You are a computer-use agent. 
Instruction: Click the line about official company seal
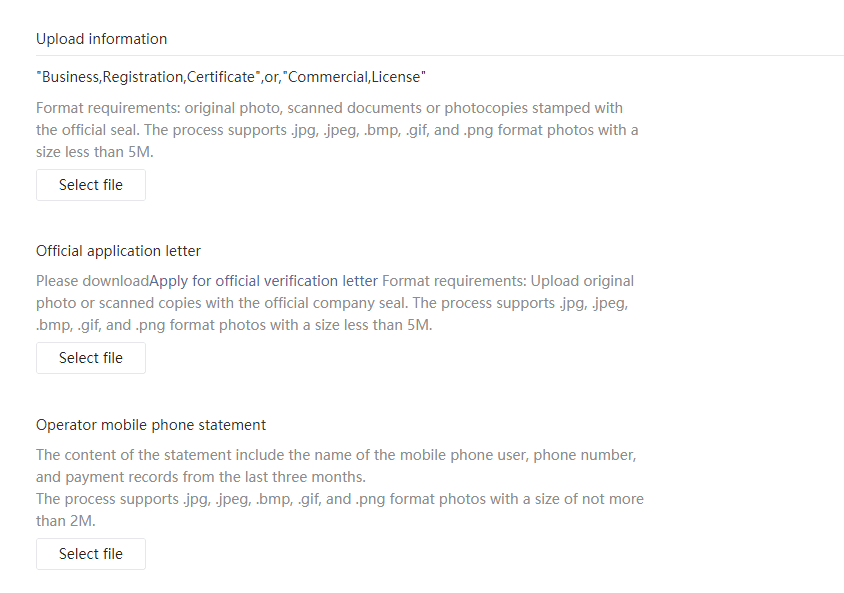coord(332,303)
